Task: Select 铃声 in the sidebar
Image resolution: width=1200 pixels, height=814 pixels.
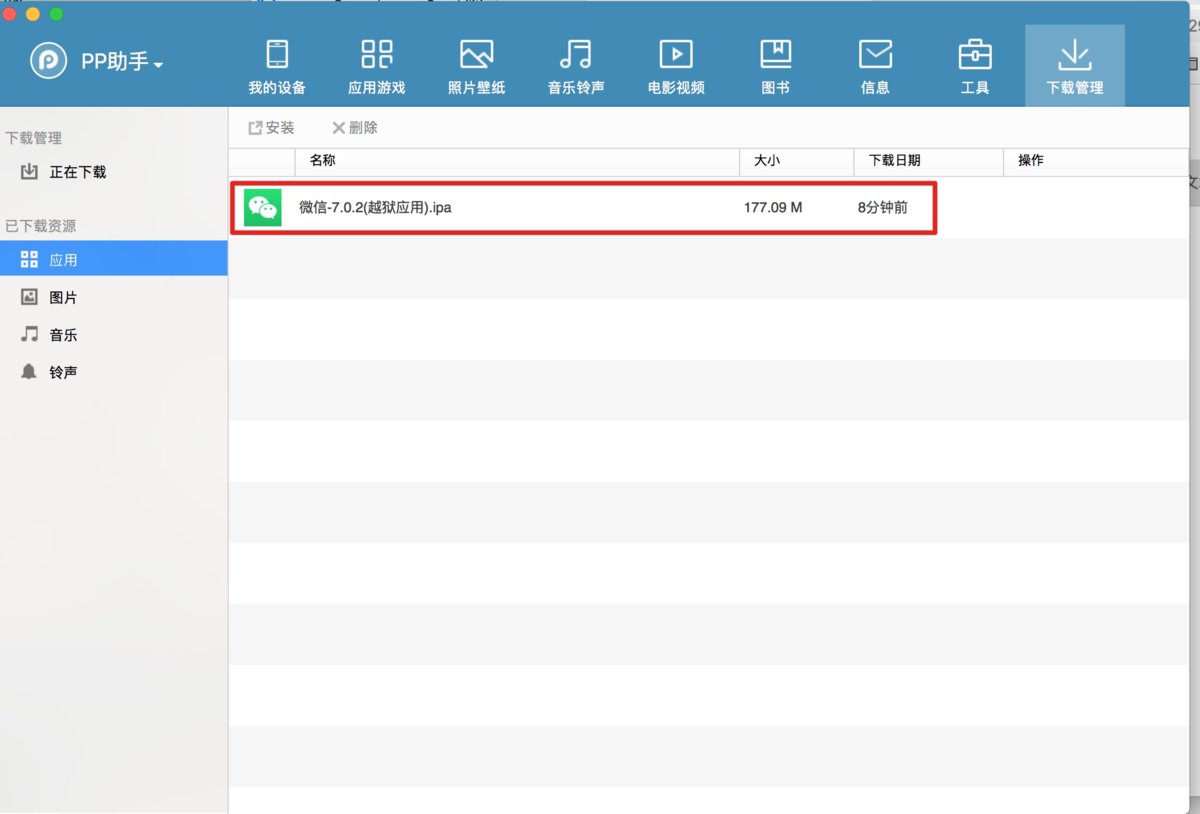Action: 113,372
